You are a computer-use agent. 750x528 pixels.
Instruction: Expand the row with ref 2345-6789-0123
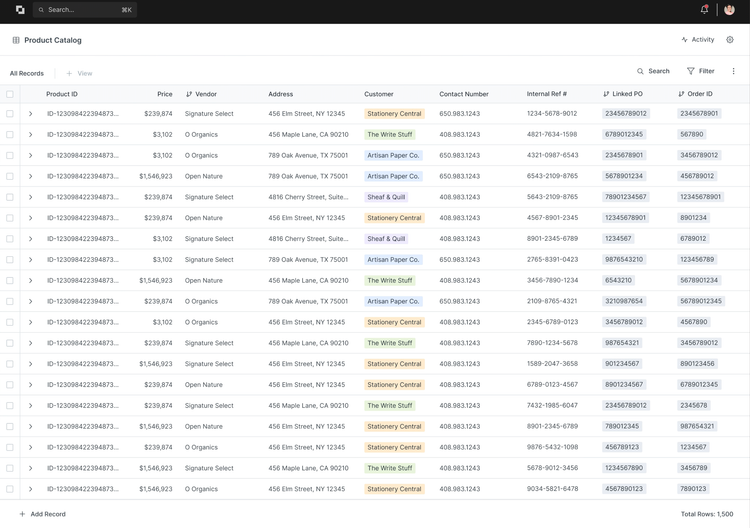click(30, 322)
